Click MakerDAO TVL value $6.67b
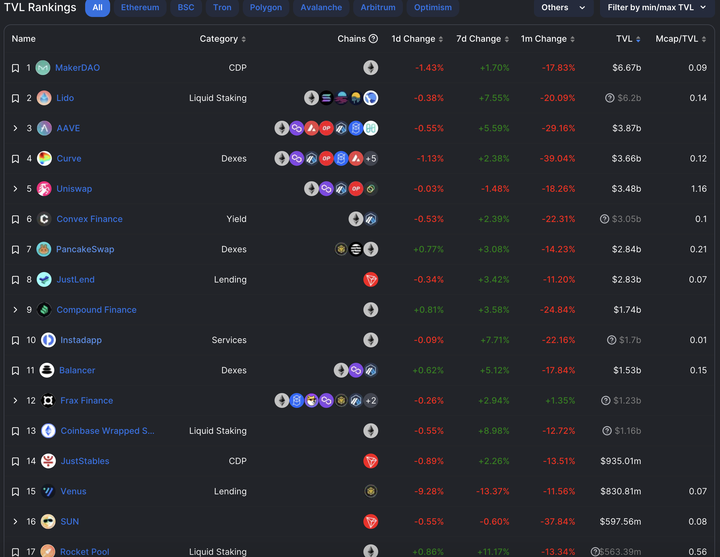This screenshot has height=557, width=720. click(x=626, y=68)
